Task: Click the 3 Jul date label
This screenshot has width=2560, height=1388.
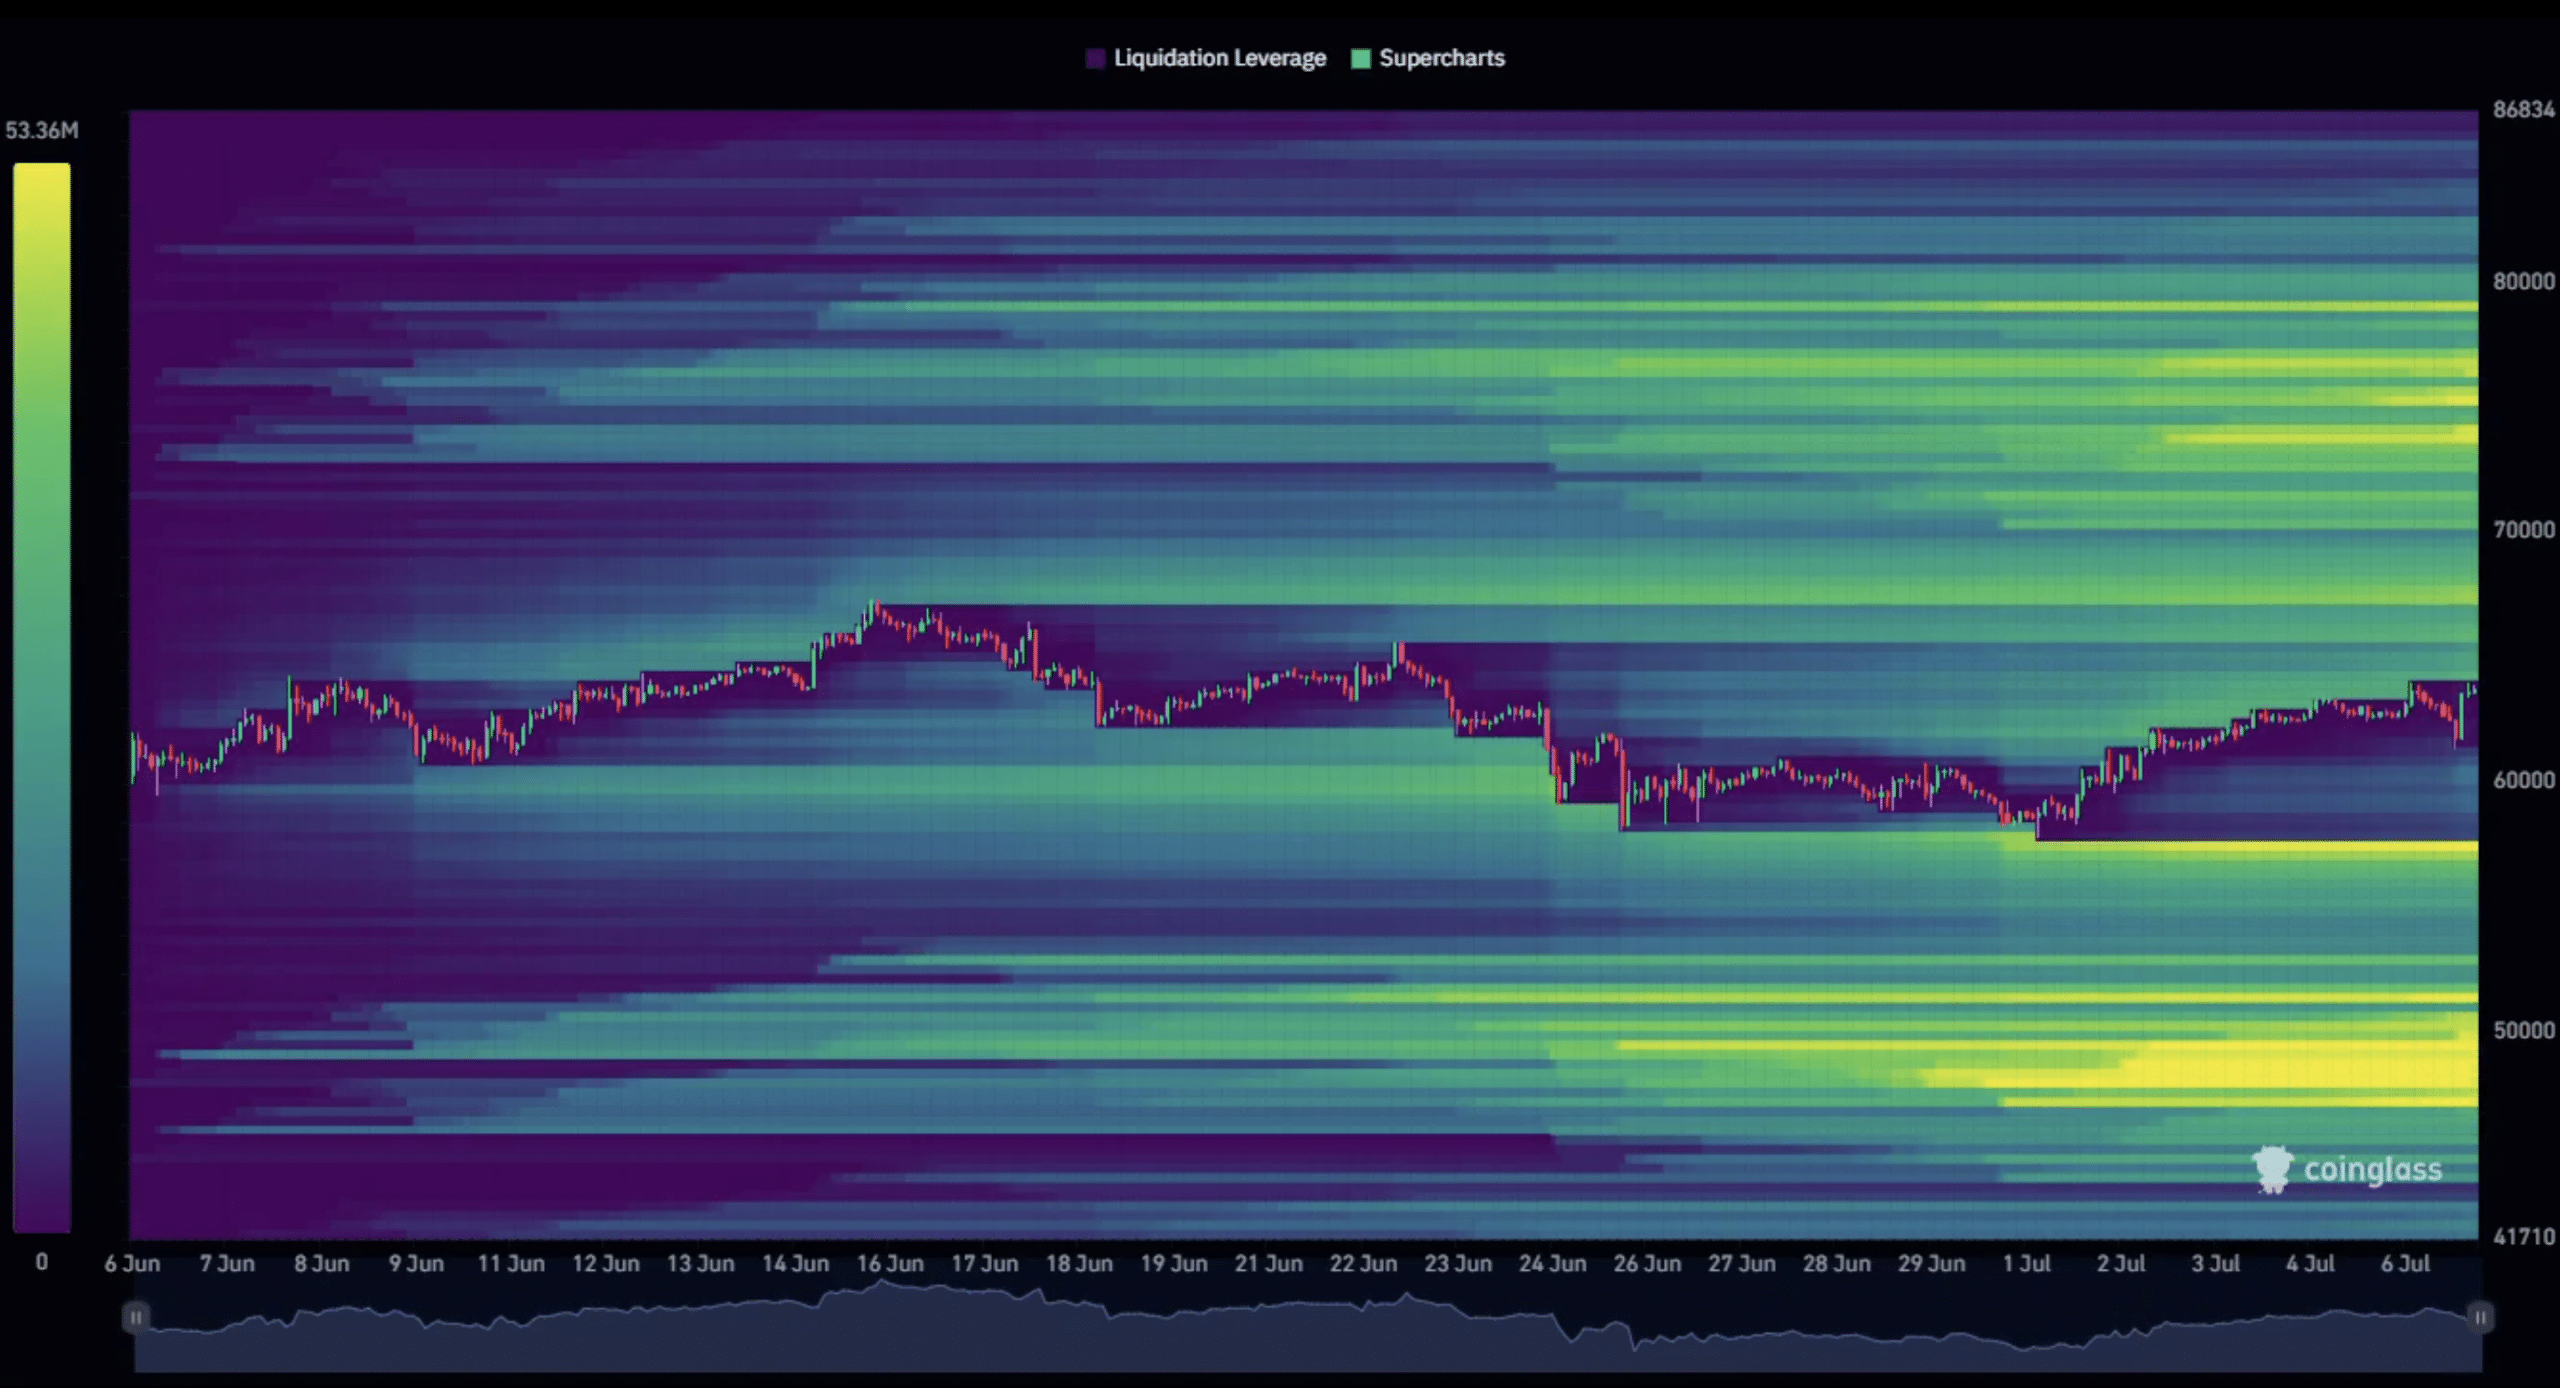Action: pos(2215,1264)
